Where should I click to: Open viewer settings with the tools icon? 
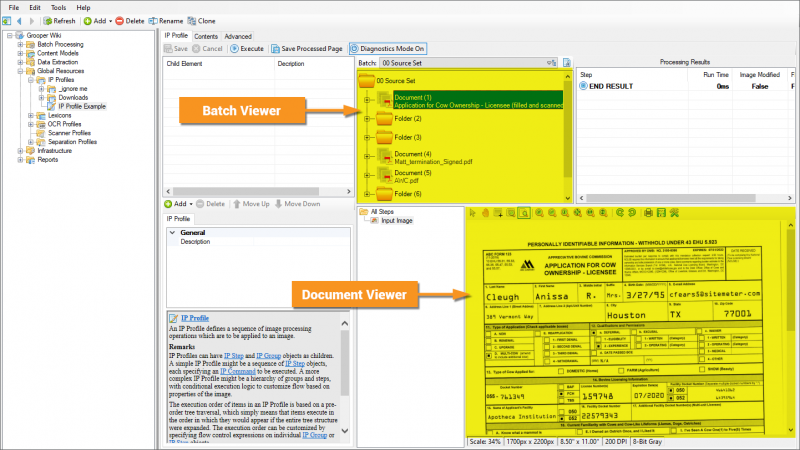674,213
